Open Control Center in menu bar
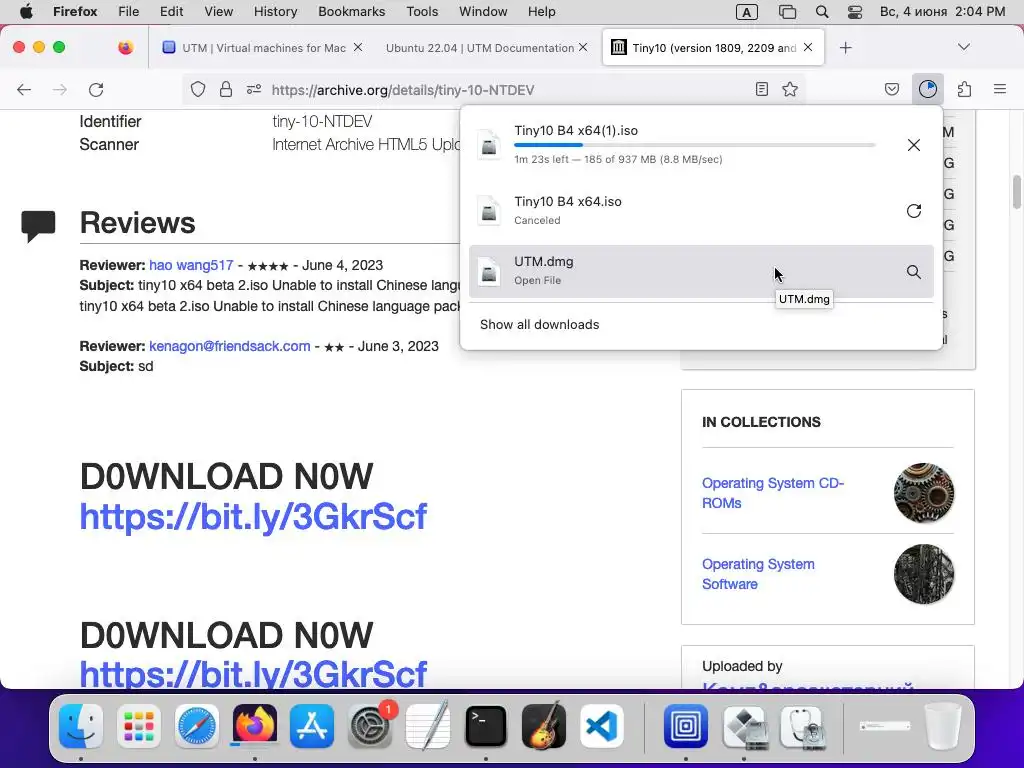1024x768 pixels. [x=854, y=12]
